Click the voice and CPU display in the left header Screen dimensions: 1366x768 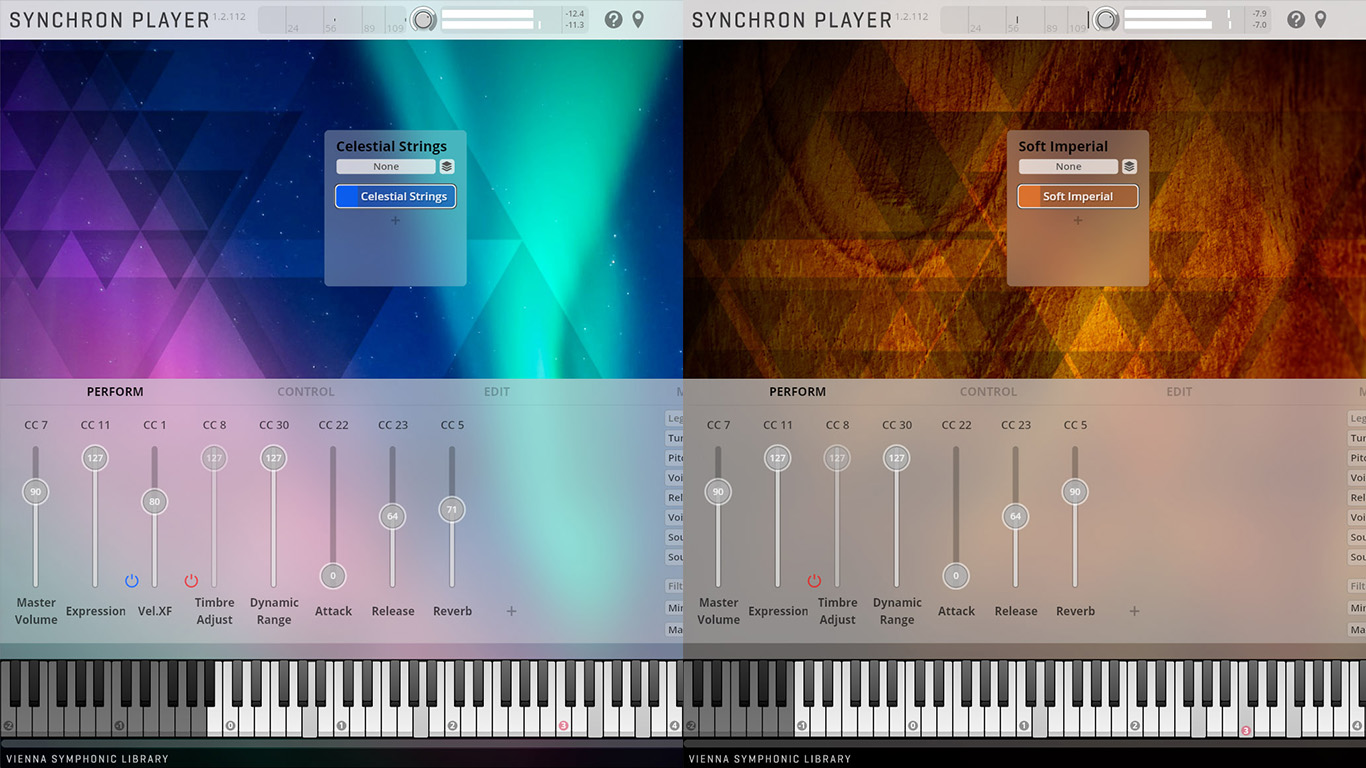(333, 20)
